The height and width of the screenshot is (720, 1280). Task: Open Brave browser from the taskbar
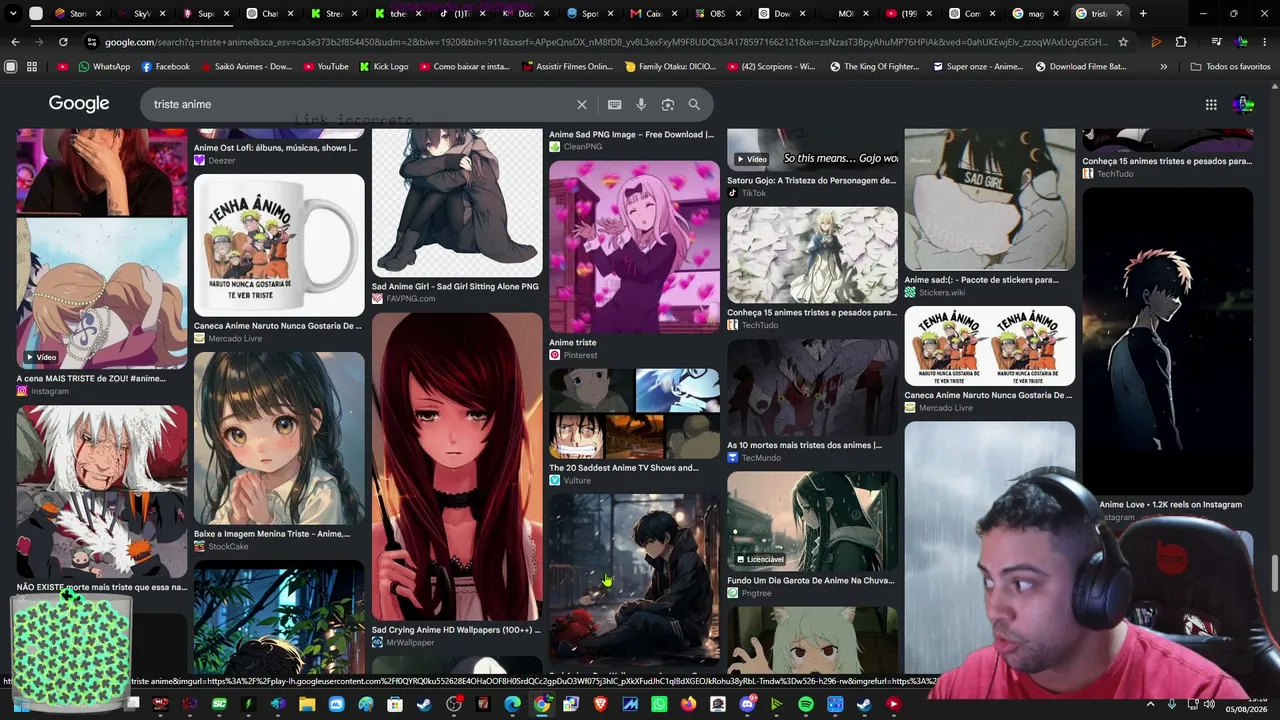601,704
